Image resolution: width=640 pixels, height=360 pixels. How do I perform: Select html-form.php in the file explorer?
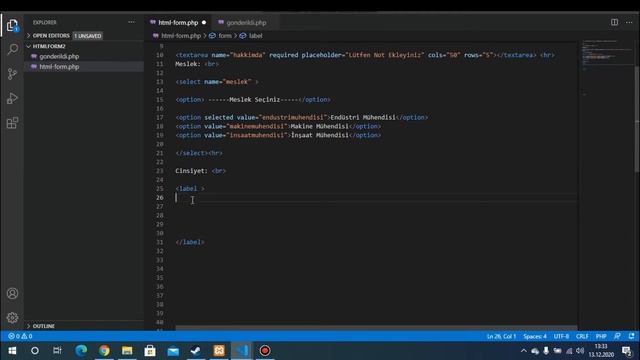tap(59, 67)
